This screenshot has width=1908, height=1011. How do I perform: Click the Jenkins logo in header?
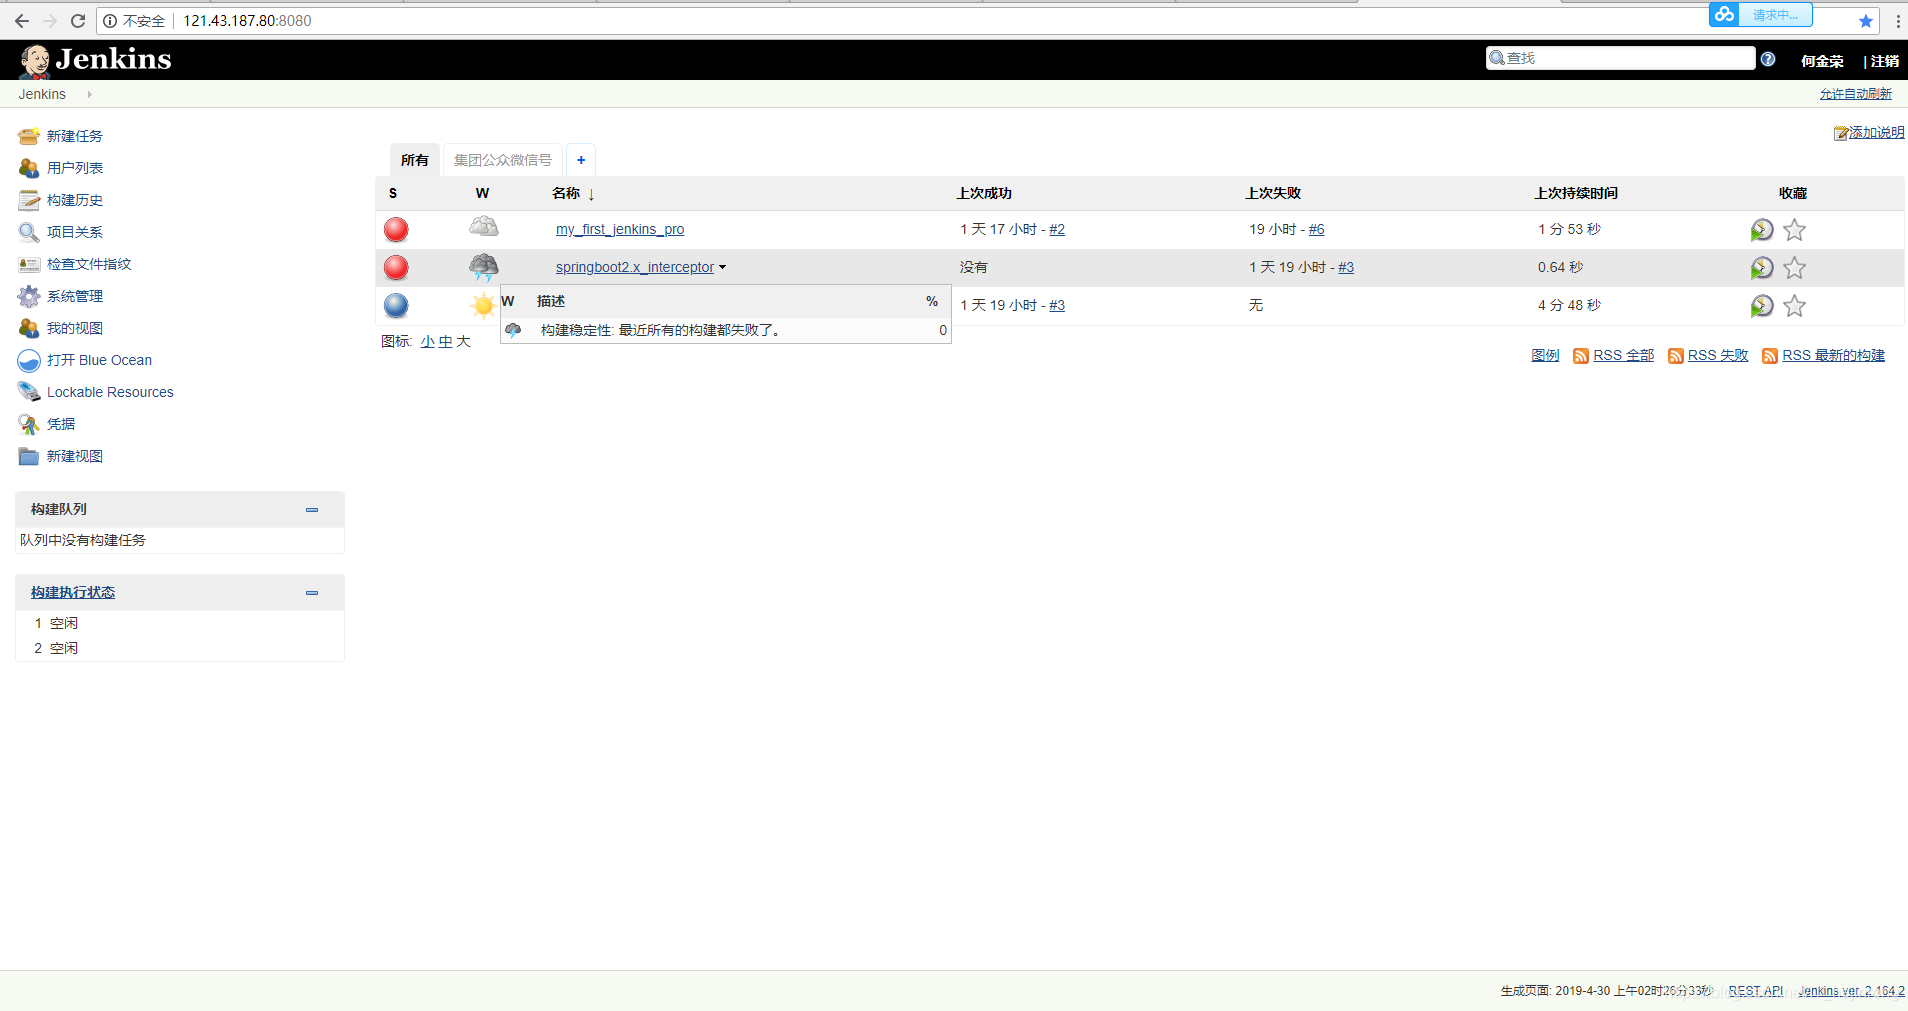point(95,60)
